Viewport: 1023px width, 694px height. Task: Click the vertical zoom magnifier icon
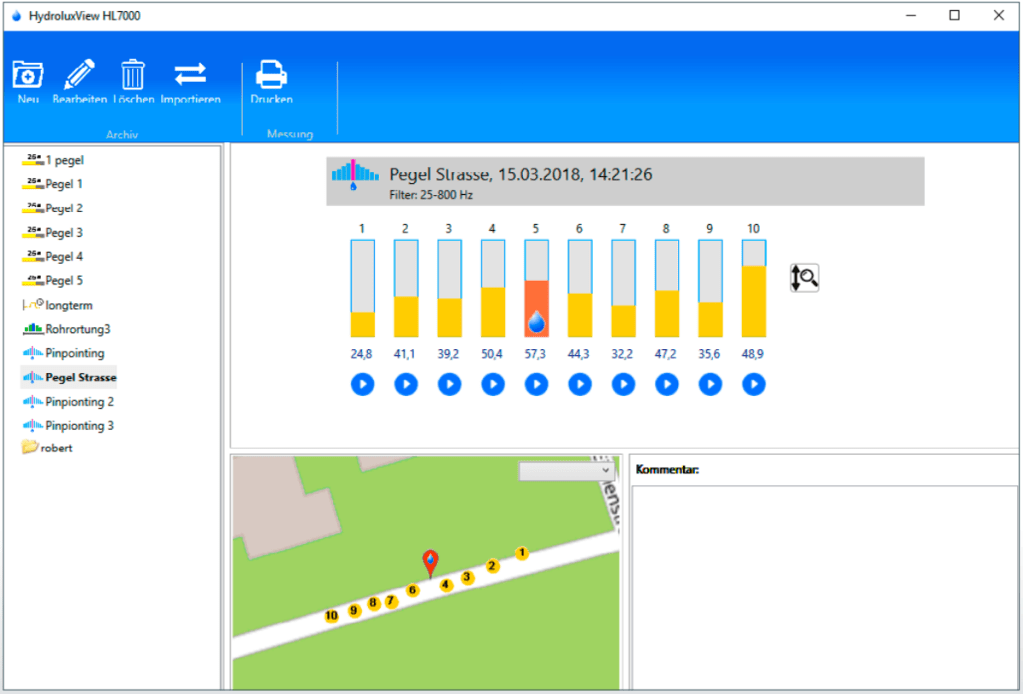(804, 277)
